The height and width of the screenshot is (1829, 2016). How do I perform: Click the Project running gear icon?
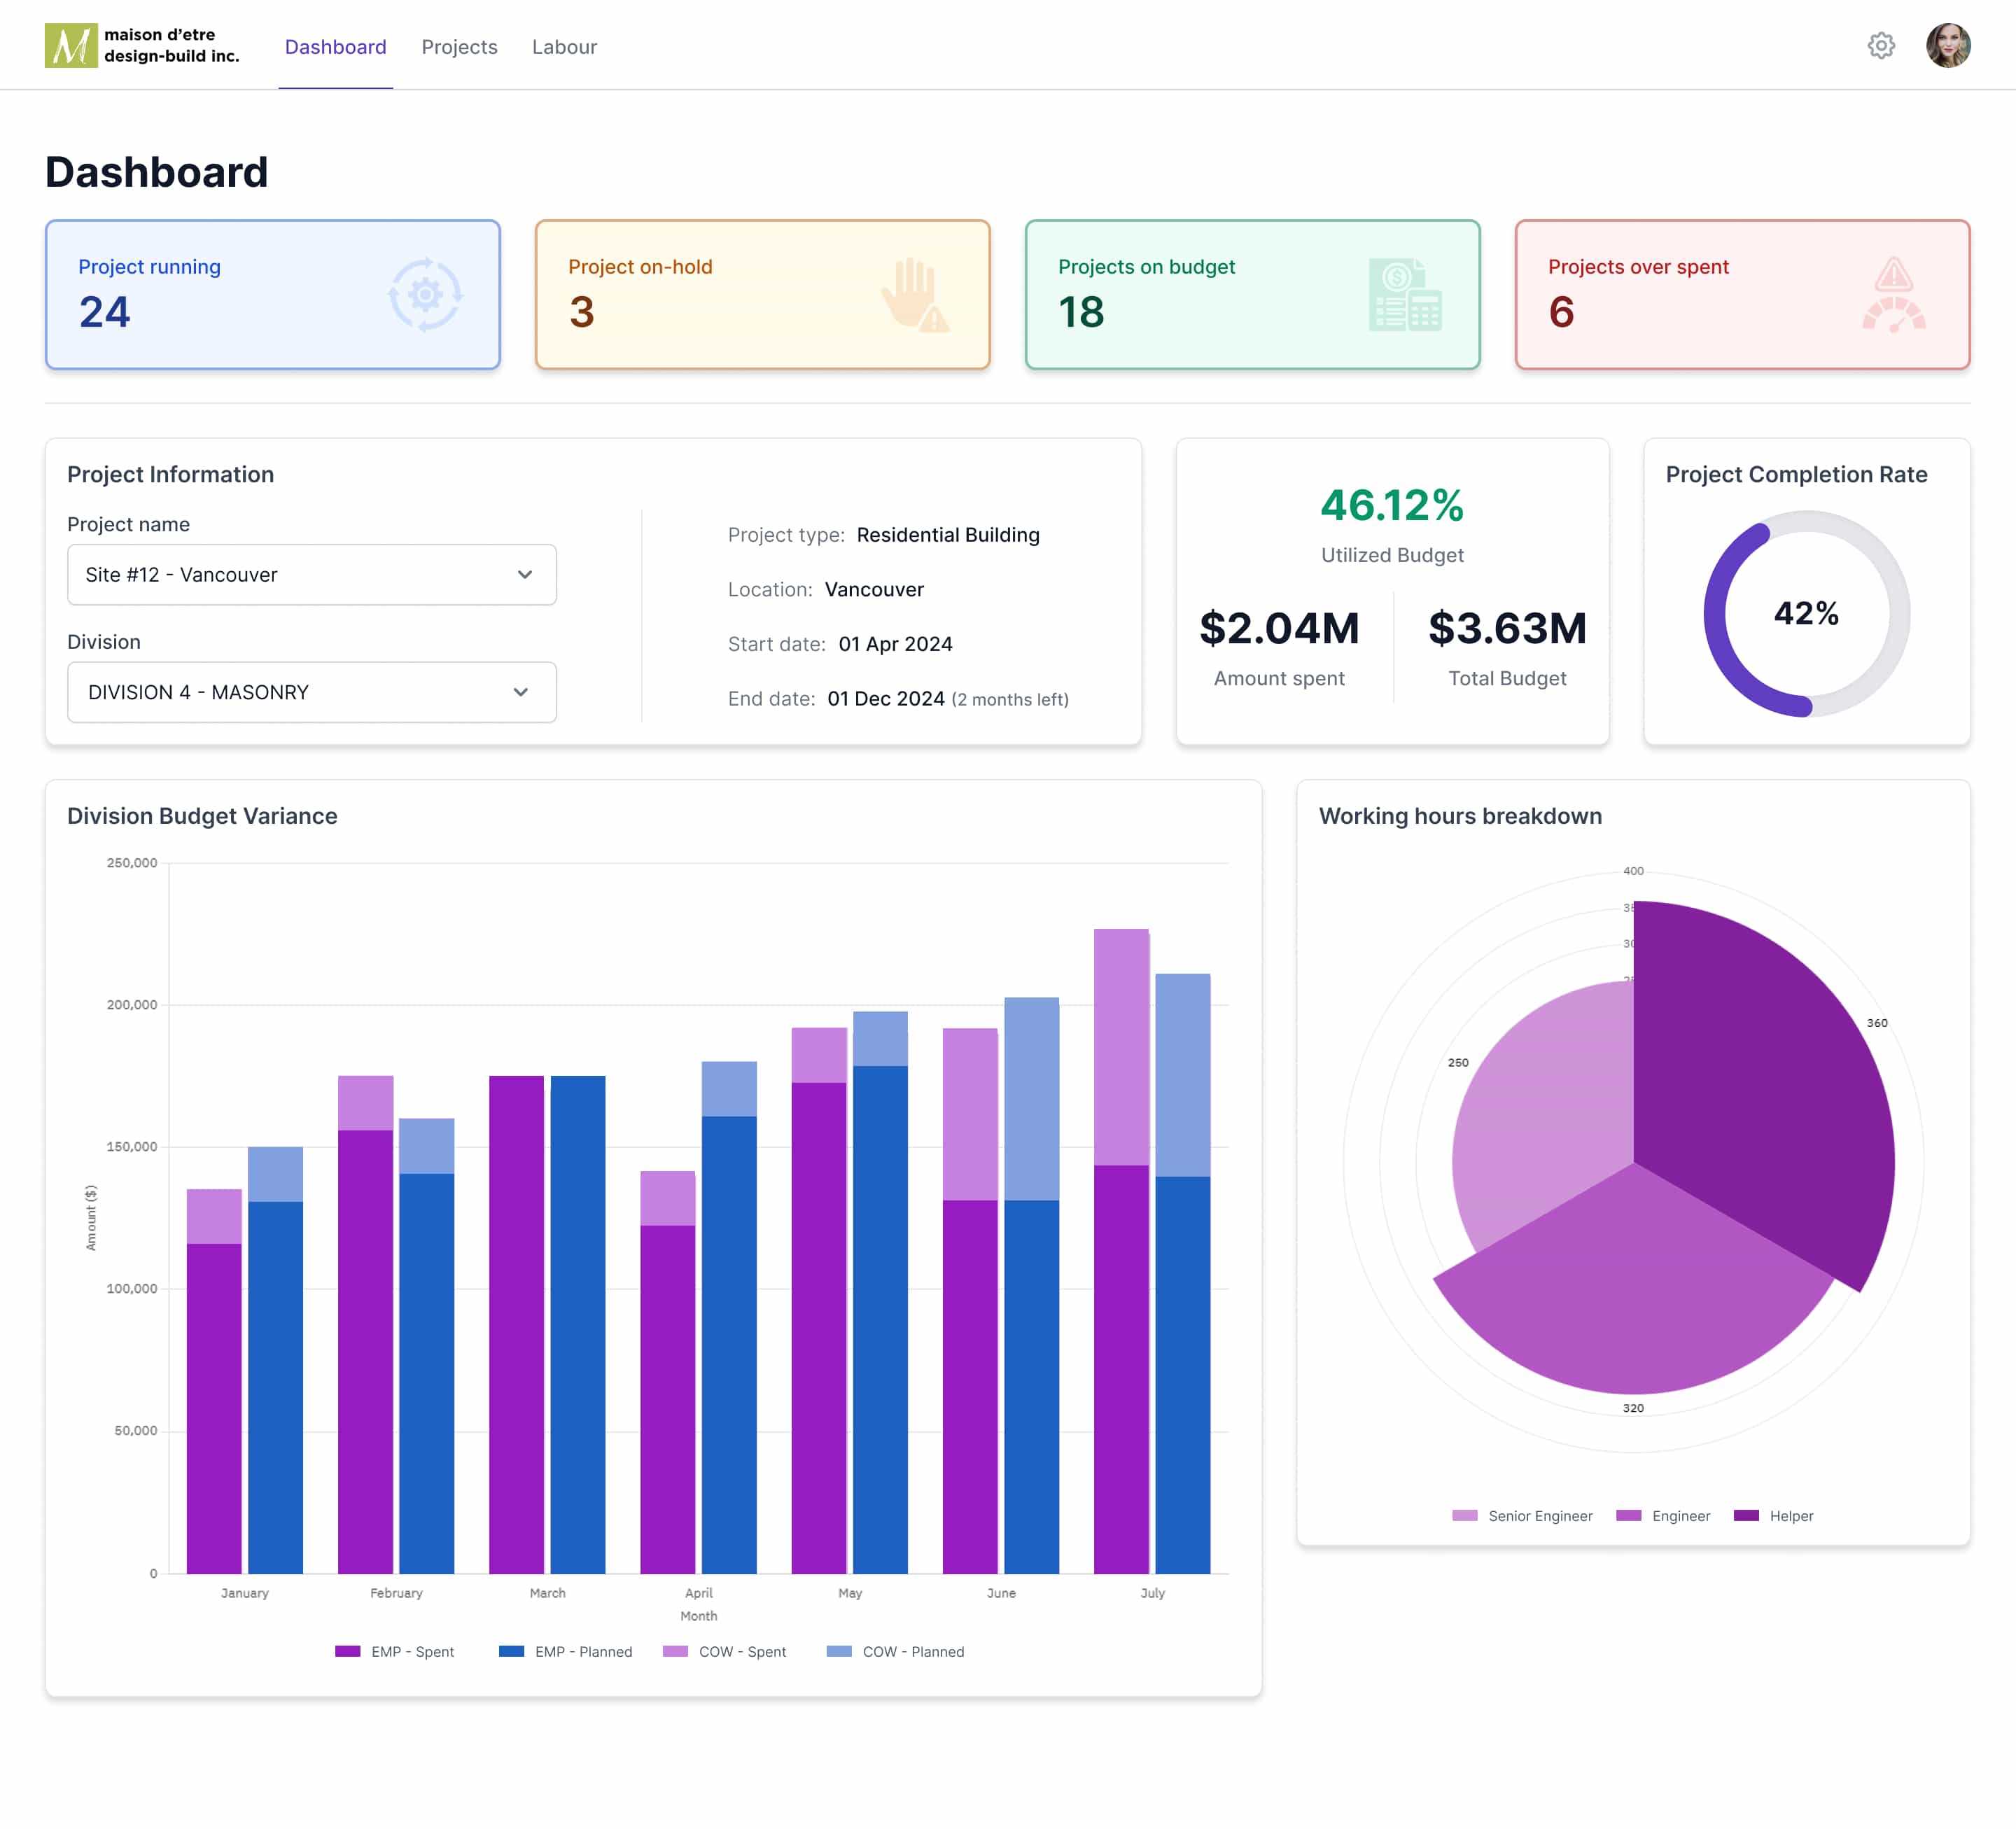pos(425,295)
